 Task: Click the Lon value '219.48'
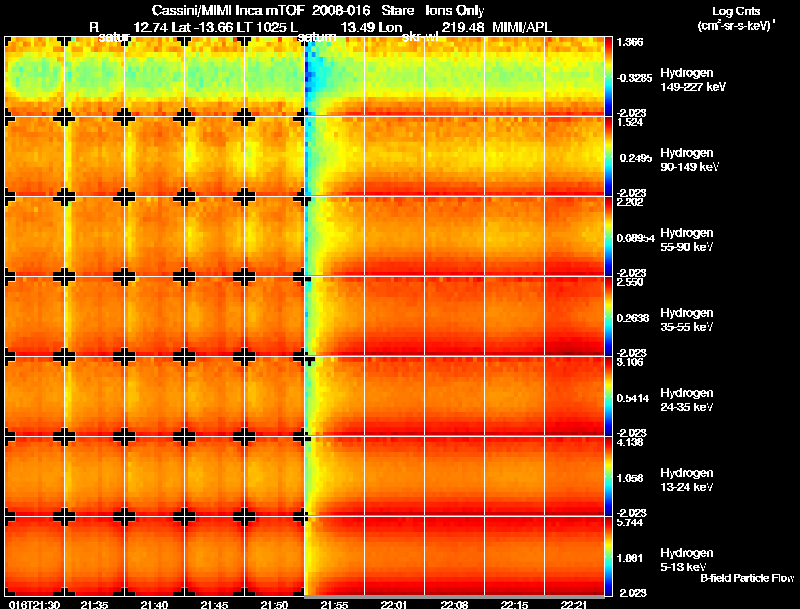(x=463, y=27)
